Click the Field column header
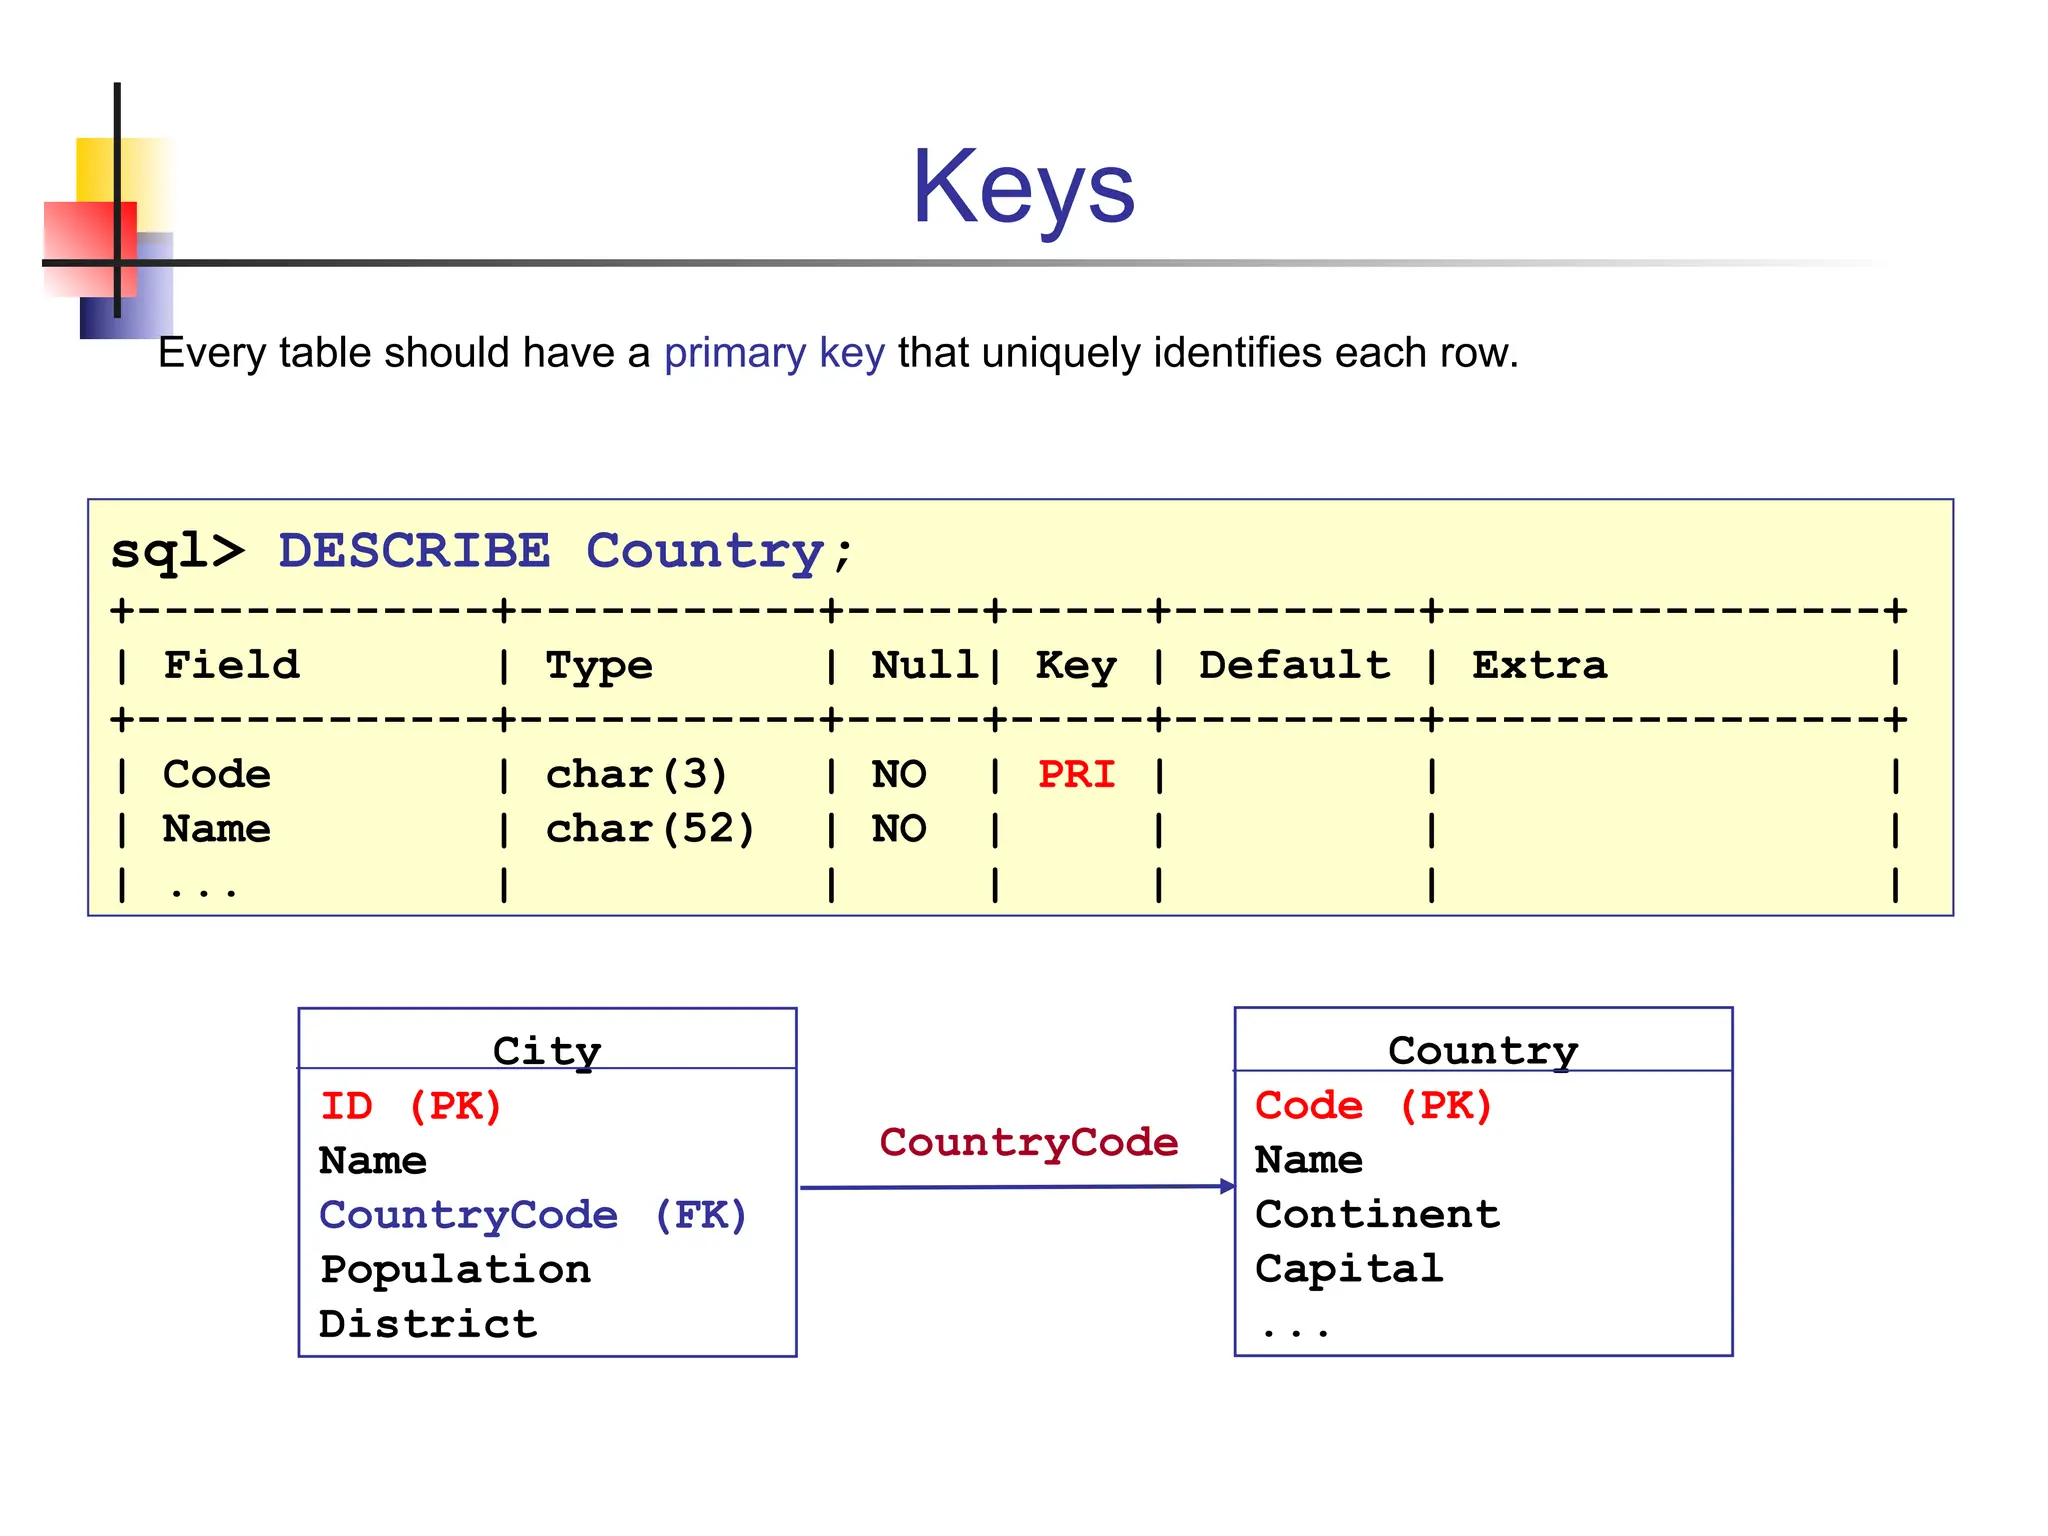Viewport: 2048px width, 1536px height. point(231,665)
